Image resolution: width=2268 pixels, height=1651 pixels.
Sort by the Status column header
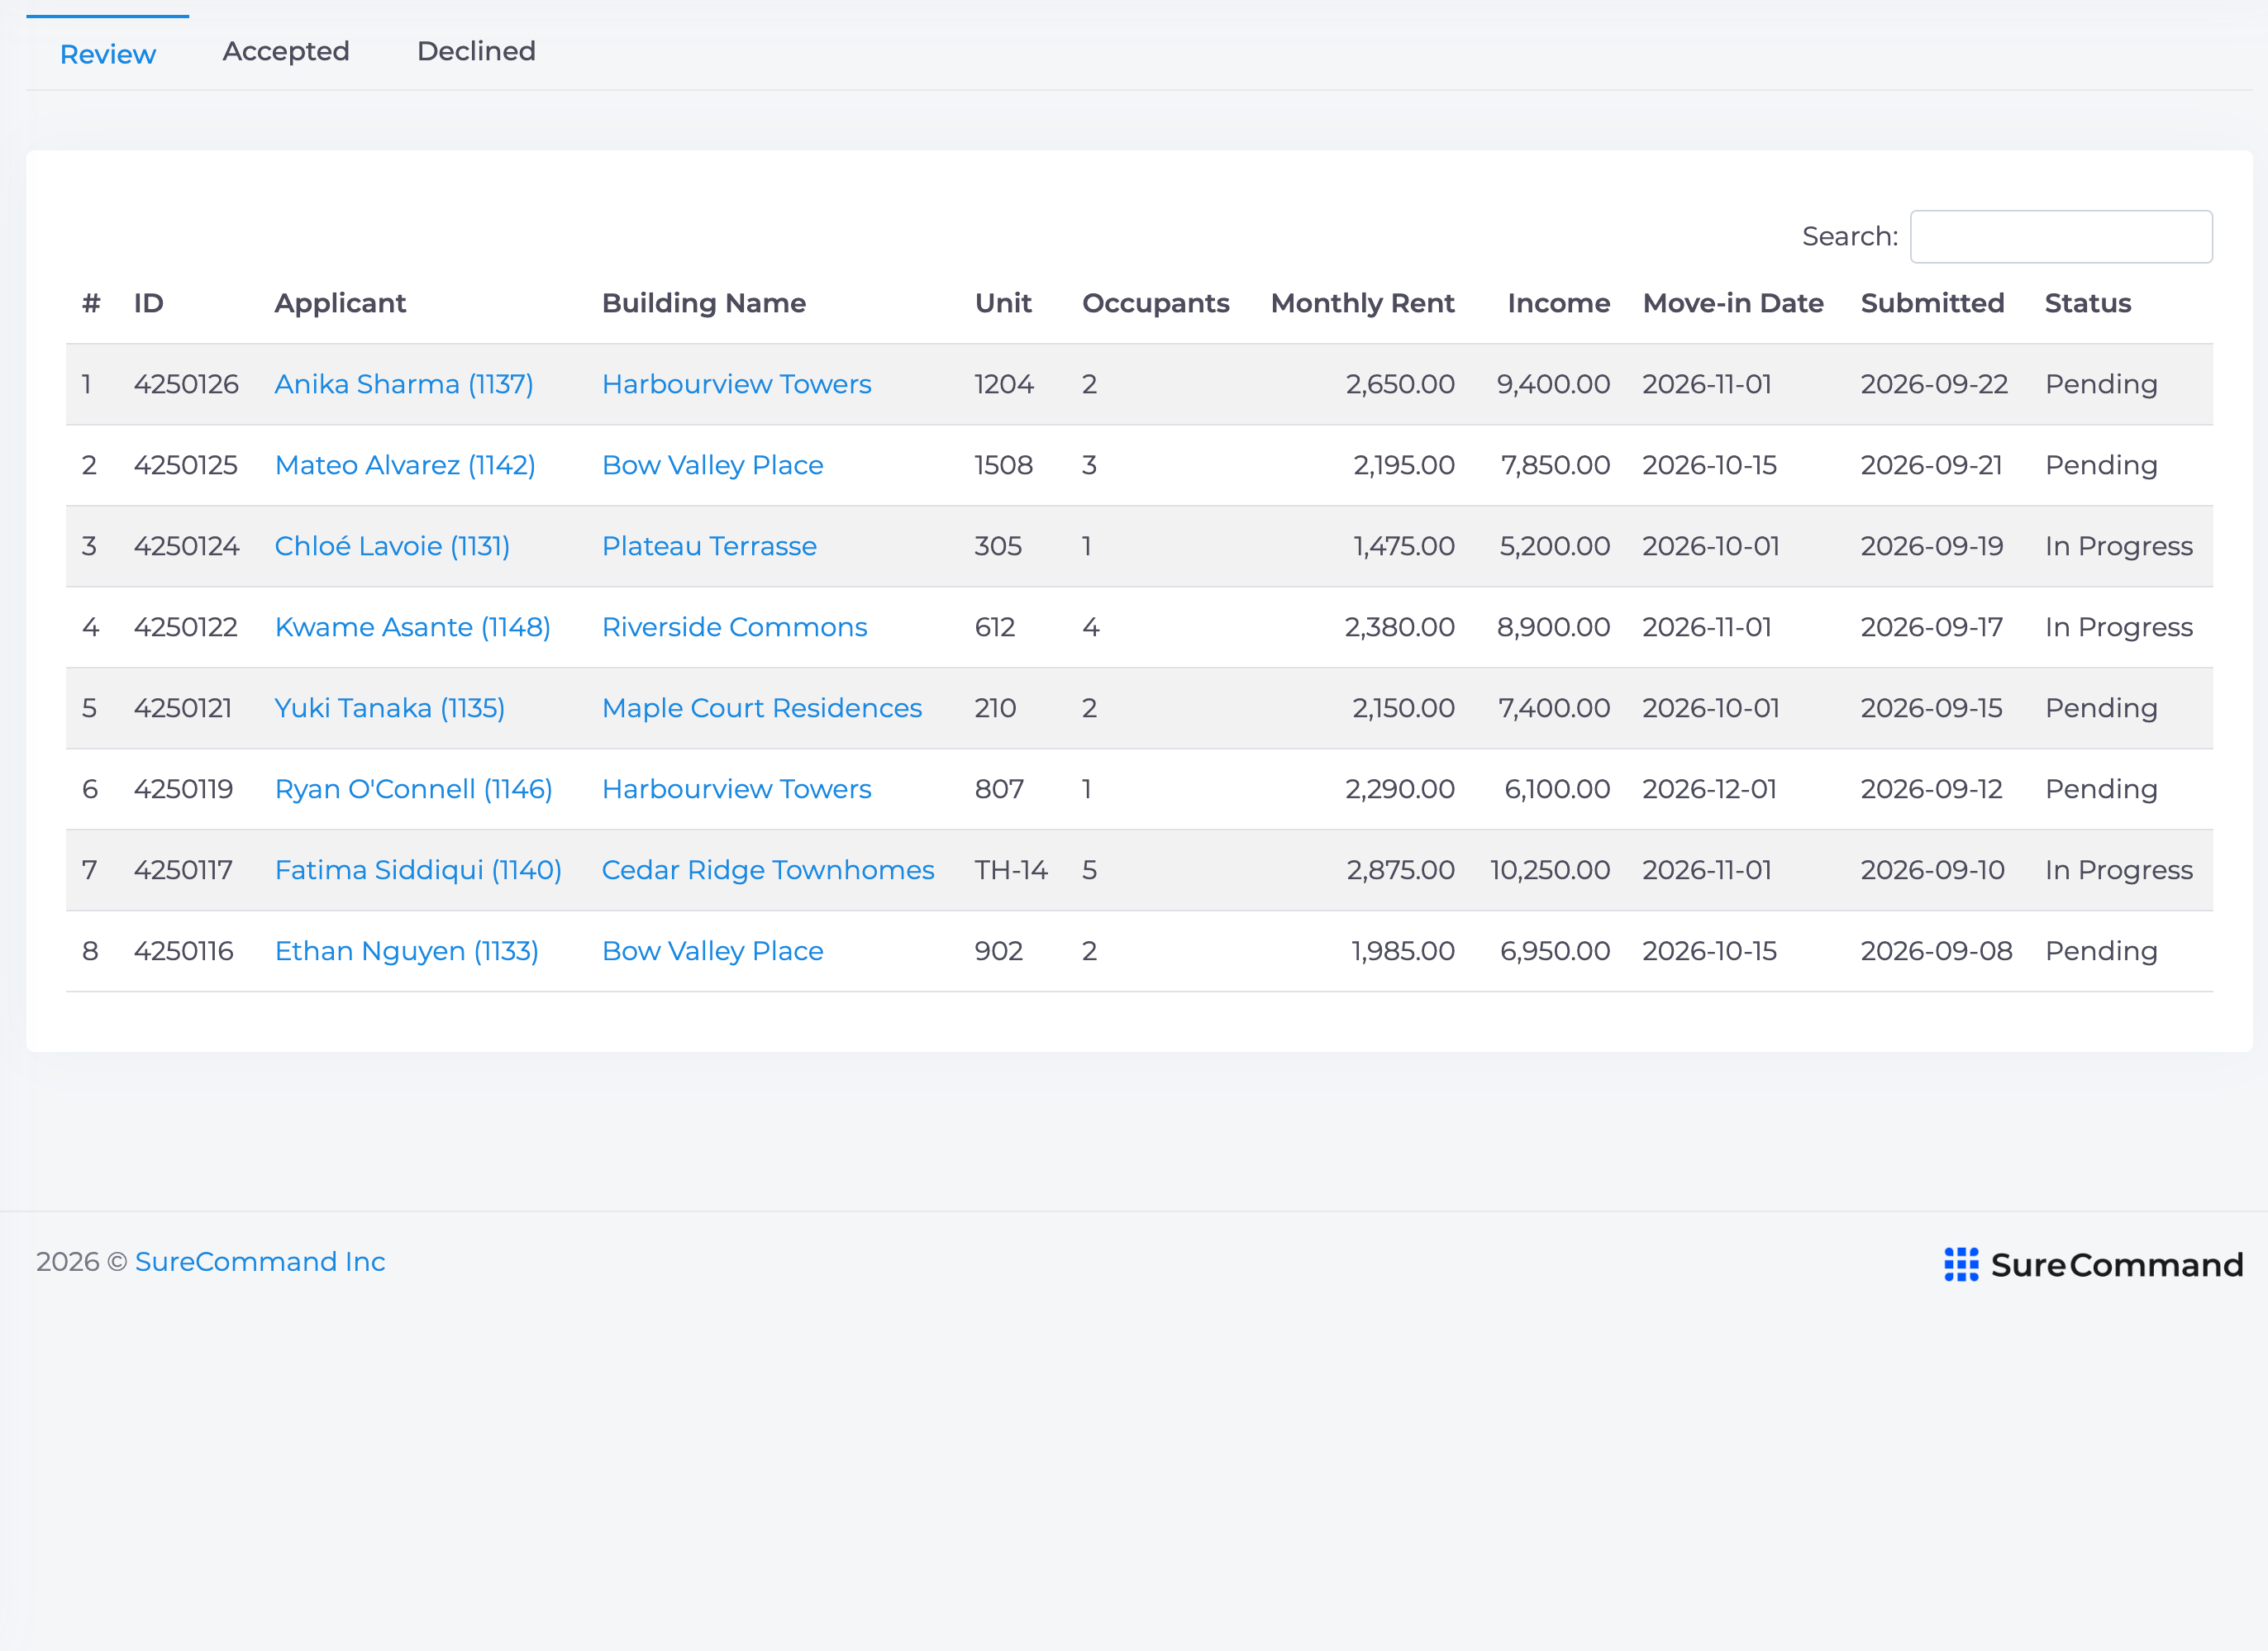click(x=2088, y=303)
